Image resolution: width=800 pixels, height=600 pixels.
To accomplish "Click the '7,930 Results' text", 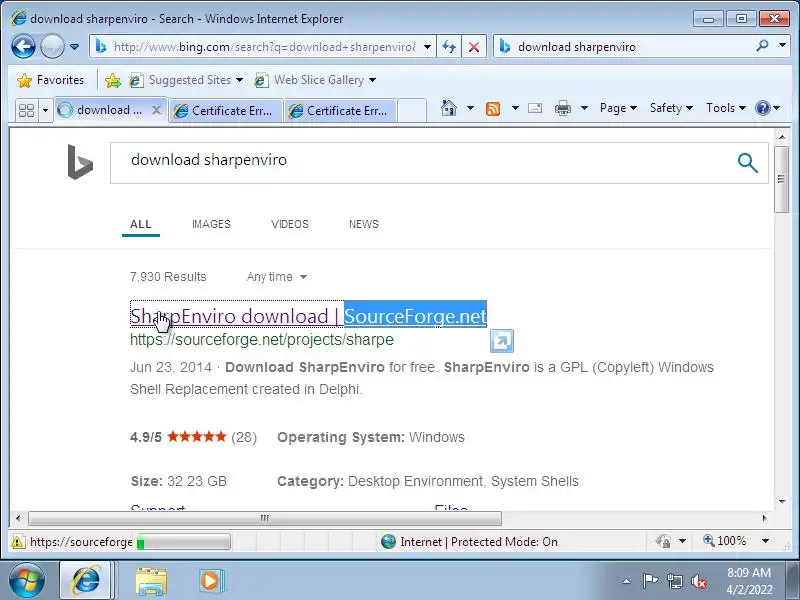I will (x=168, y=277).
